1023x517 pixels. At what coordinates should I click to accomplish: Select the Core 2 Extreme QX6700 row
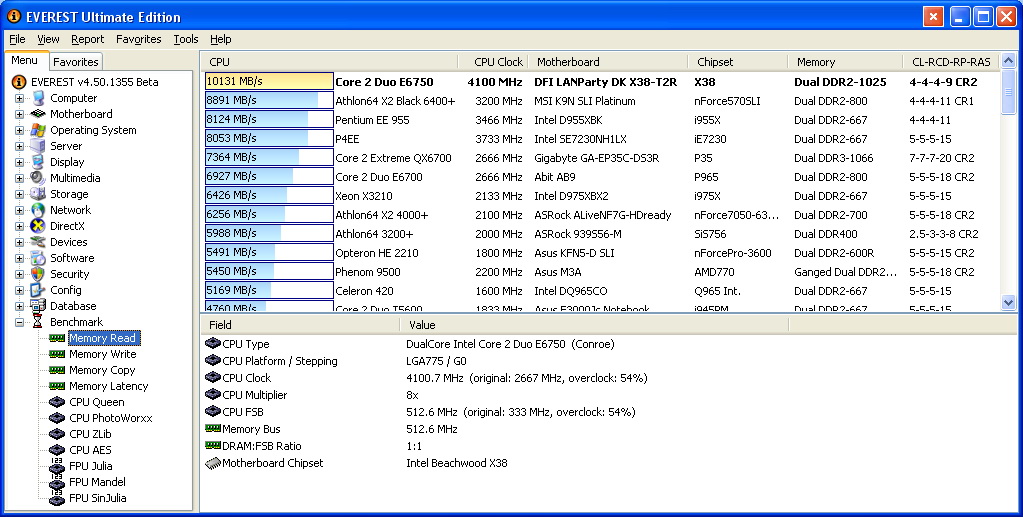click(x=602, y=157)
